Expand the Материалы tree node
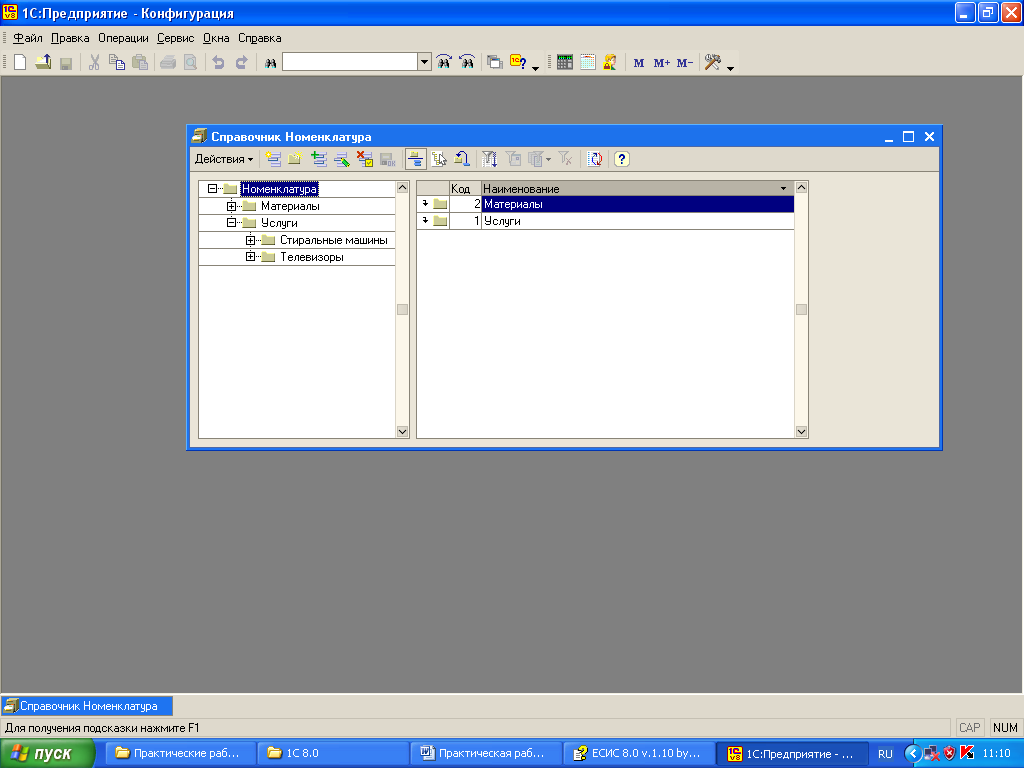This screenshot has width=1024, height=768. (231, 206)
